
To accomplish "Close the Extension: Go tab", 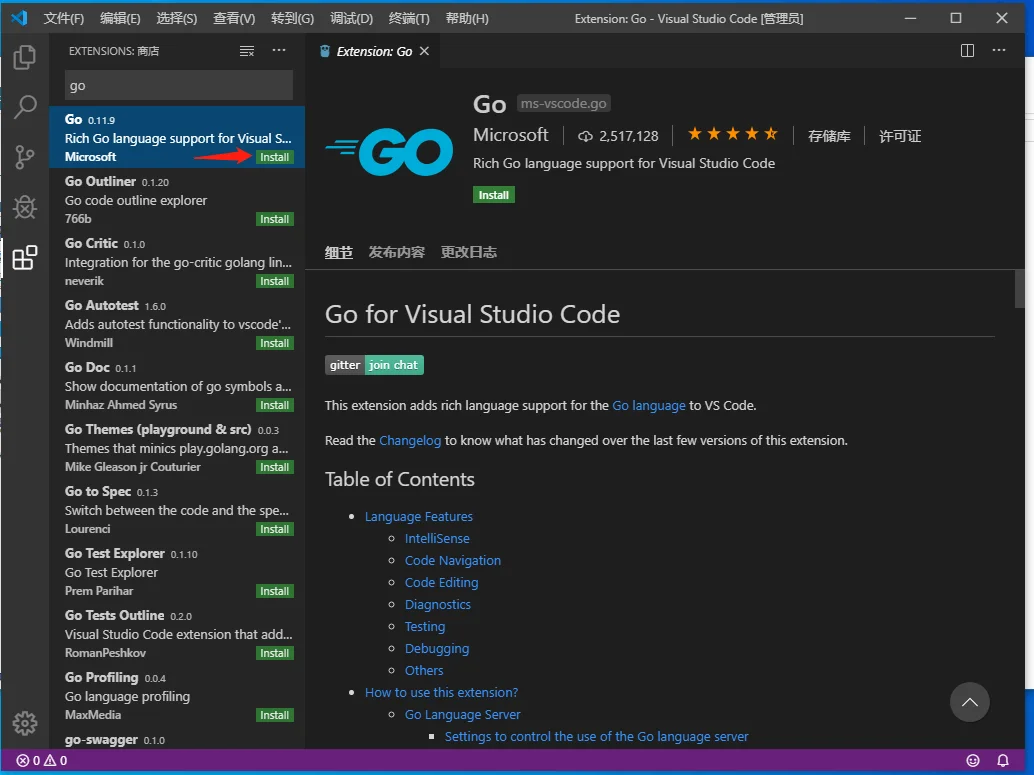I will coord(424,51).
